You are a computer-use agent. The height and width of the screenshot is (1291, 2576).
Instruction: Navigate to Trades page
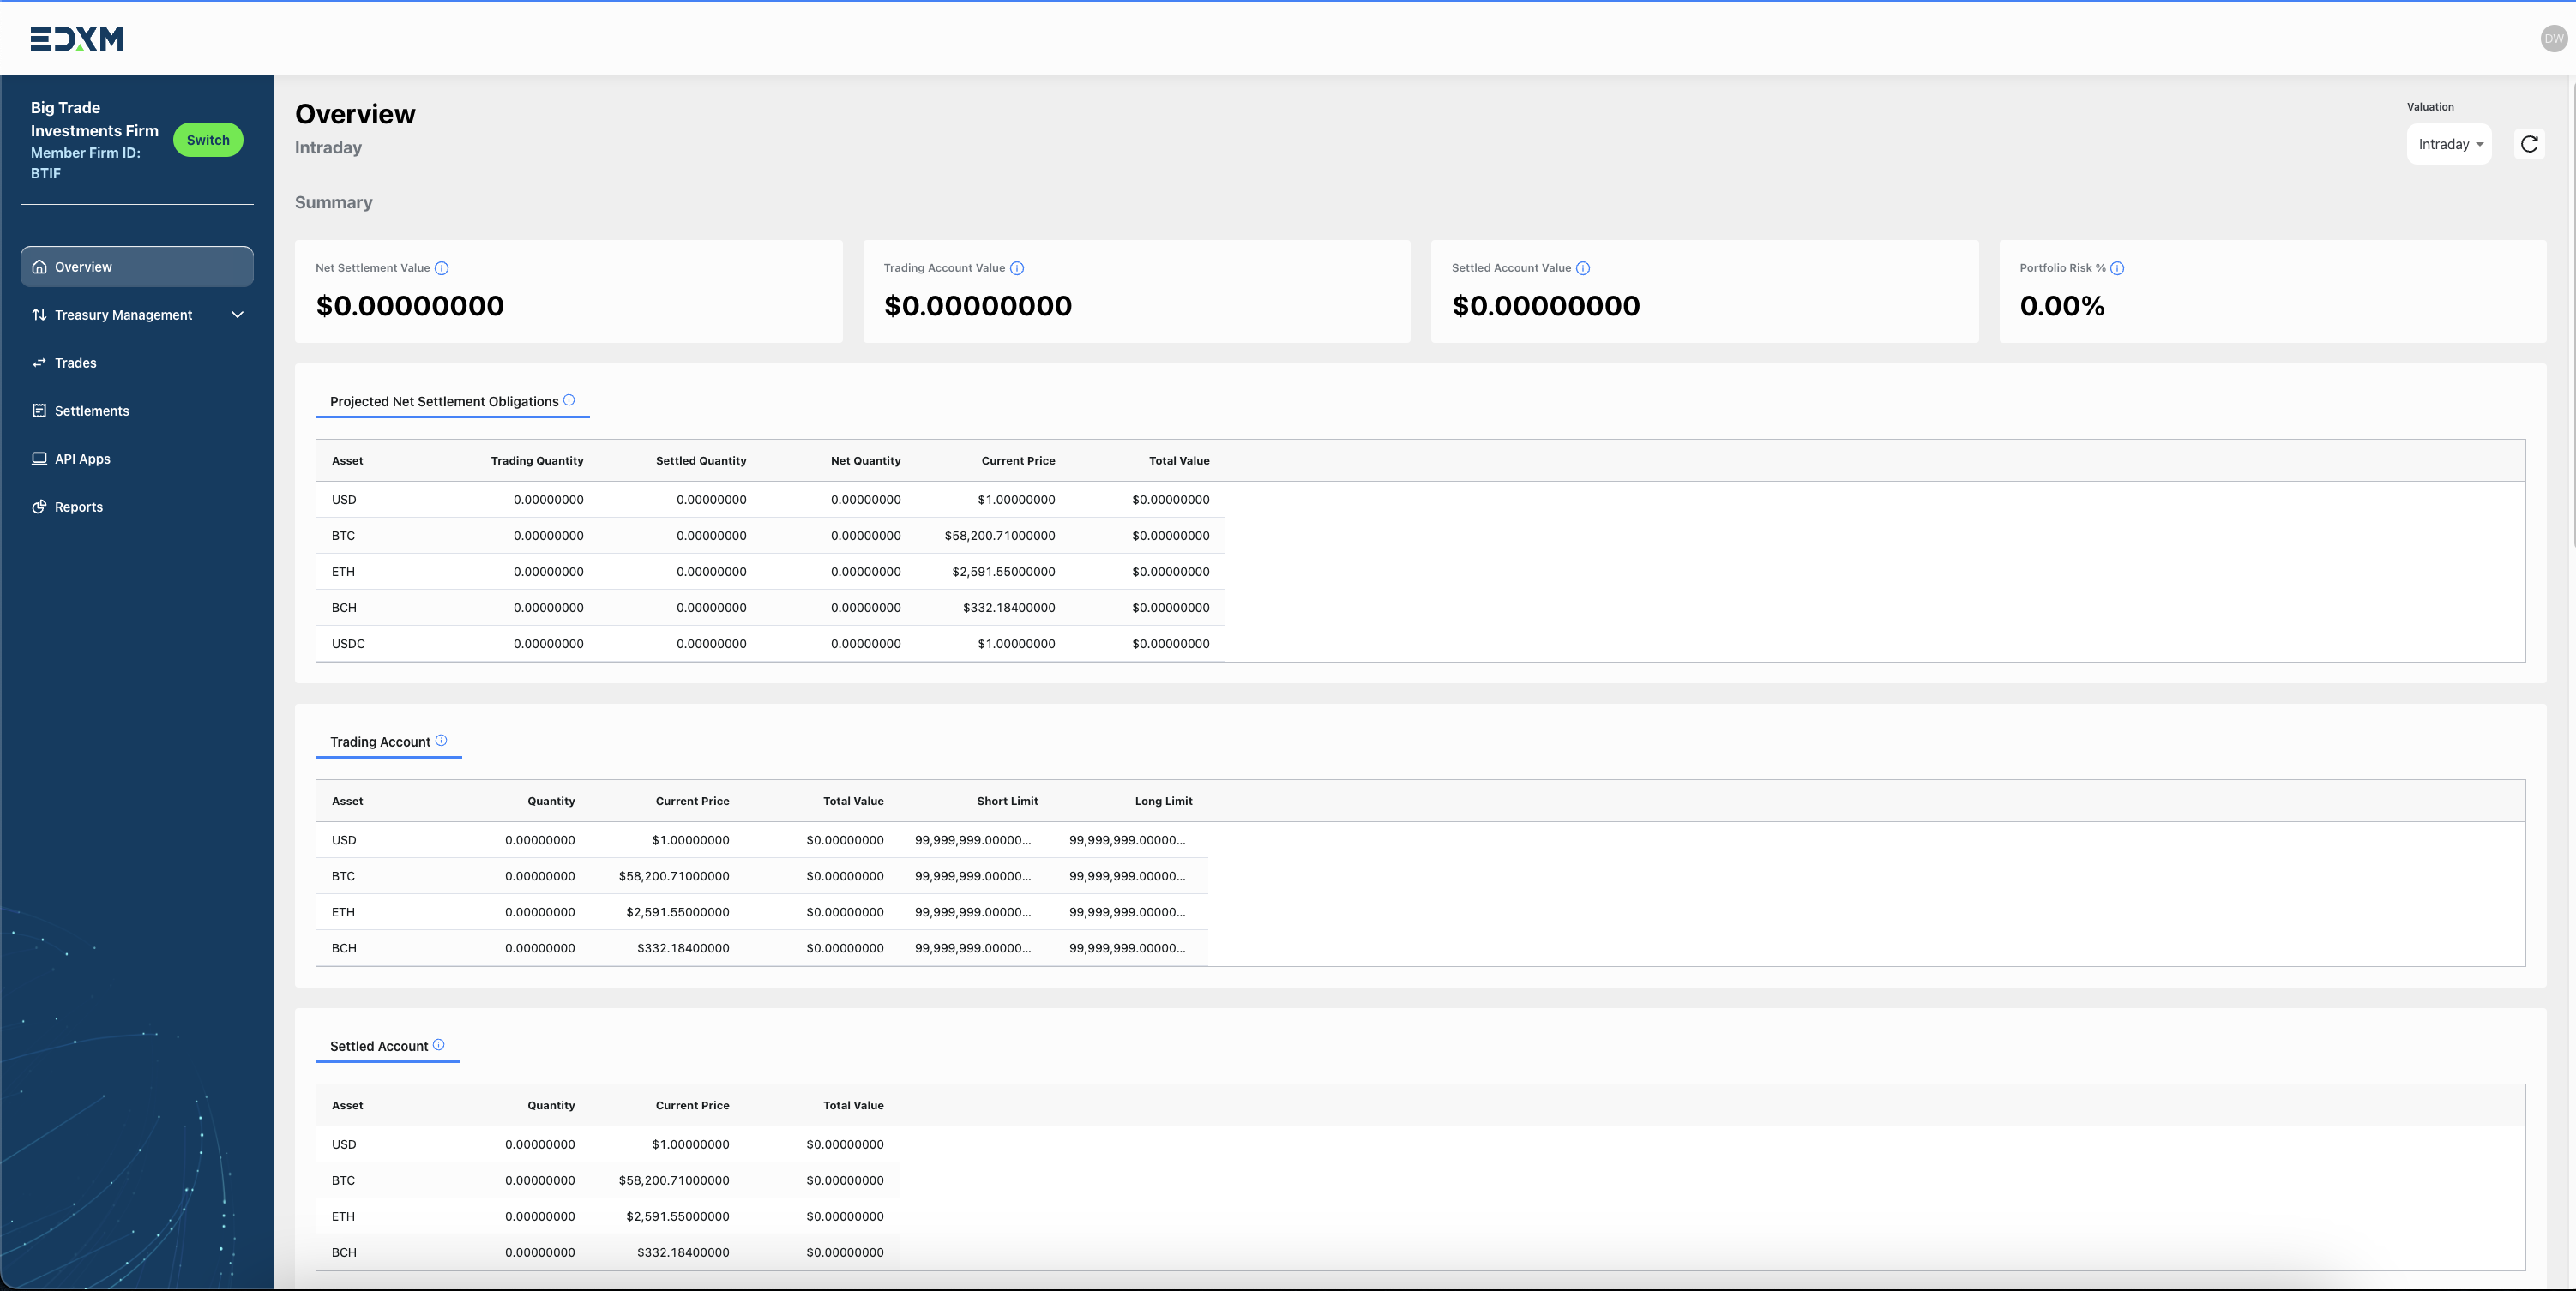(x=137, y=363)
